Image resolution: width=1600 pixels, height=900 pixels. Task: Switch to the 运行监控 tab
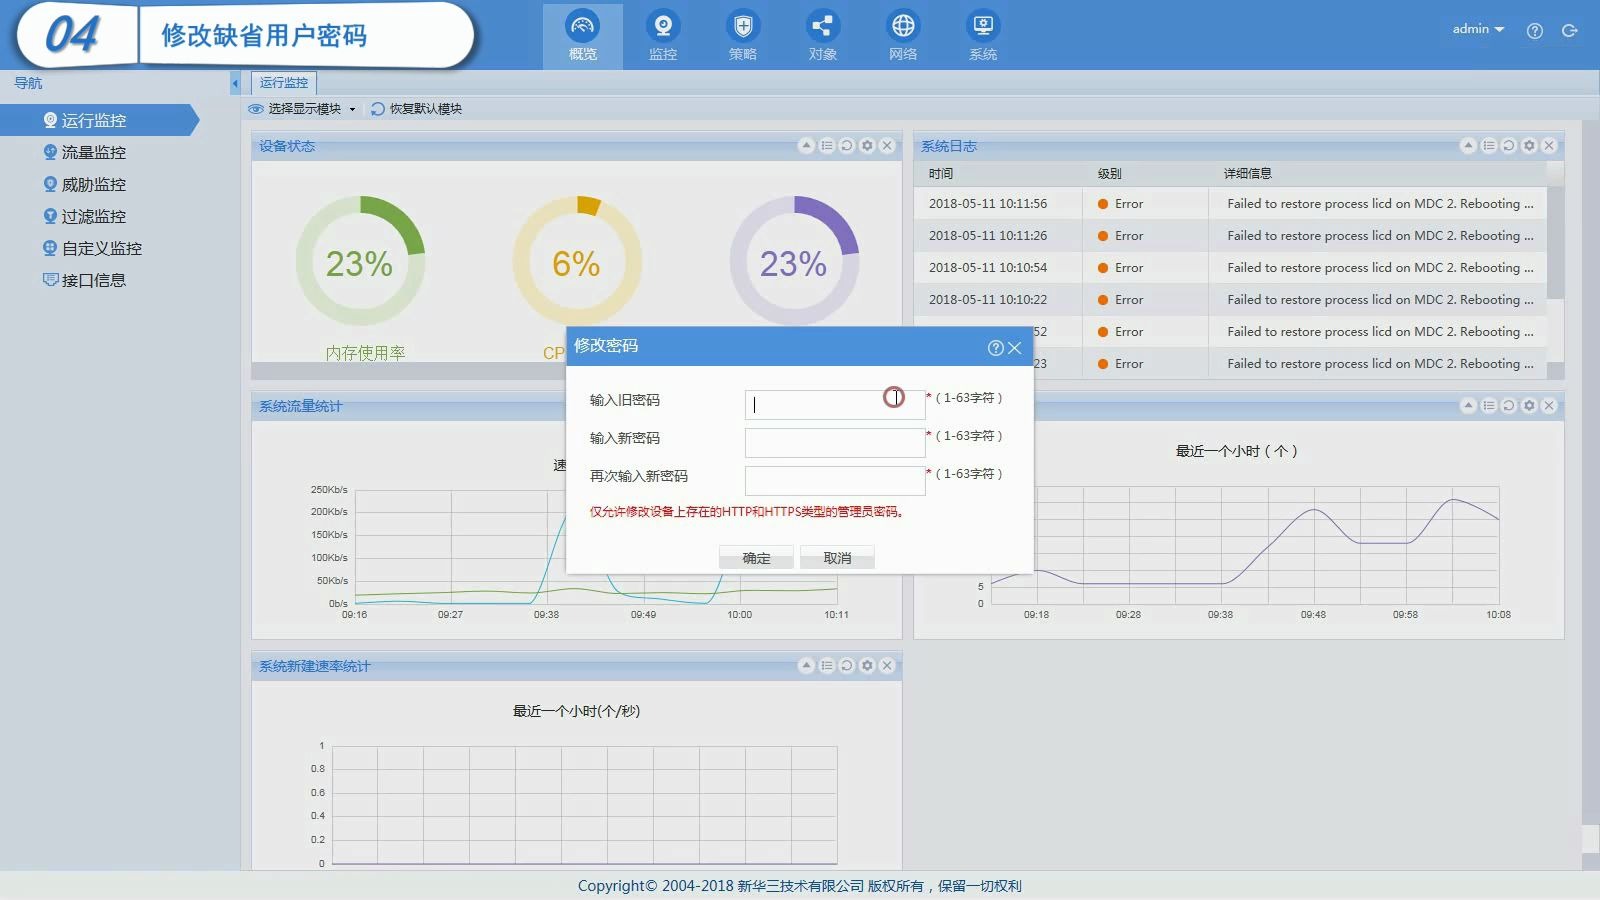pyautogui.click(x=284, y=83)
